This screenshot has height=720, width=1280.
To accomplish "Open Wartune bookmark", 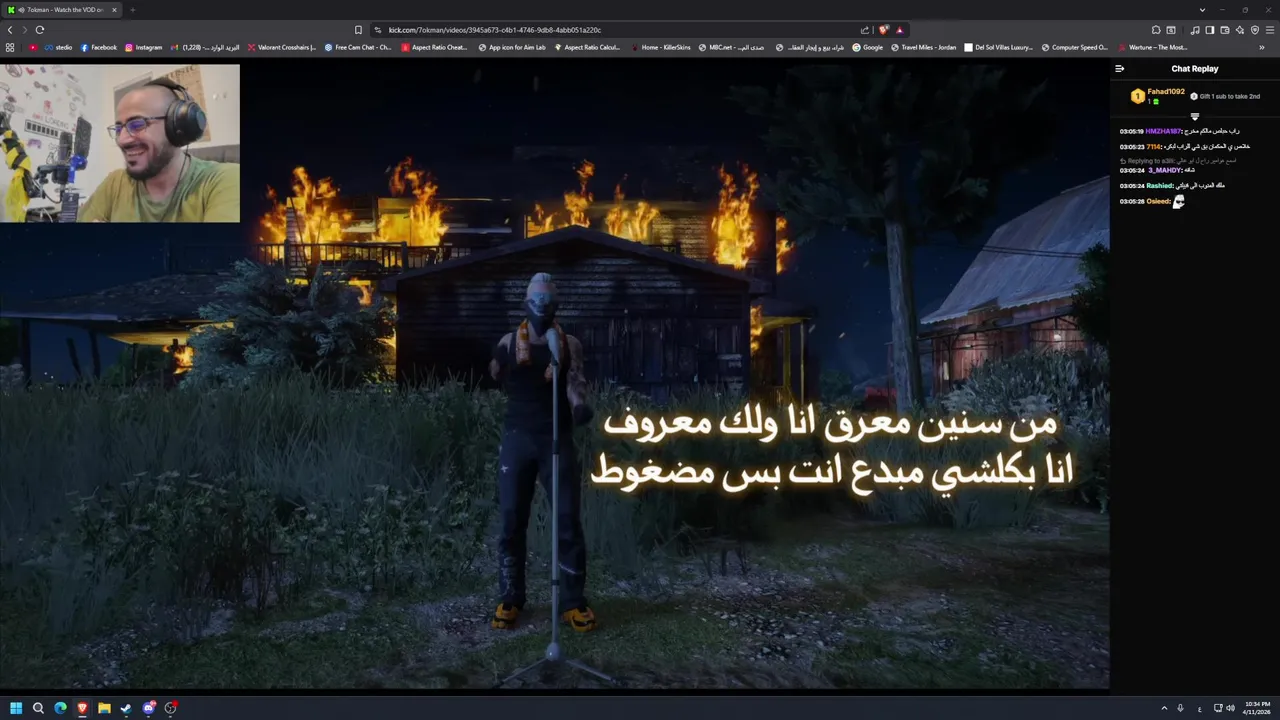I will tap(1153, 47).
